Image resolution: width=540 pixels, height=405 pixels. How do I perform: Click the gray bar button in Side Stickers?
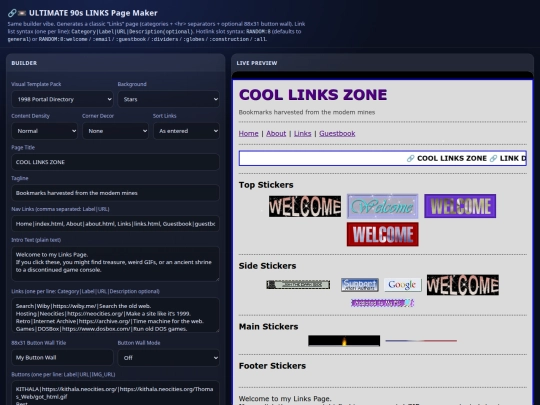pyautogui.click(x=298, y=284)
